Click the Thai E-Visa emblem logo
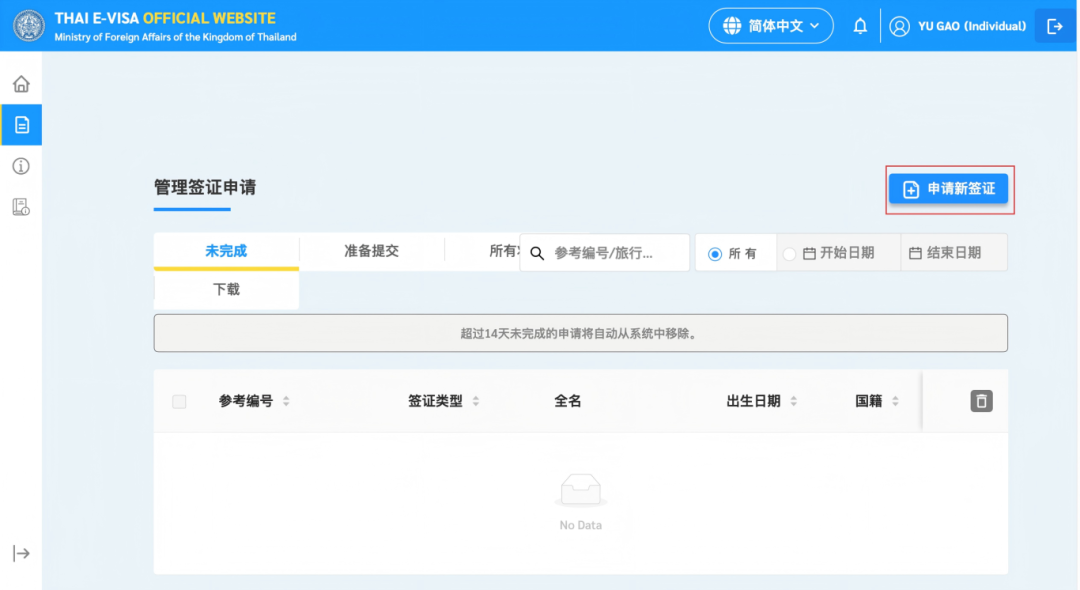The height and width of the screenshot is (590, 1080). (29, 26)
